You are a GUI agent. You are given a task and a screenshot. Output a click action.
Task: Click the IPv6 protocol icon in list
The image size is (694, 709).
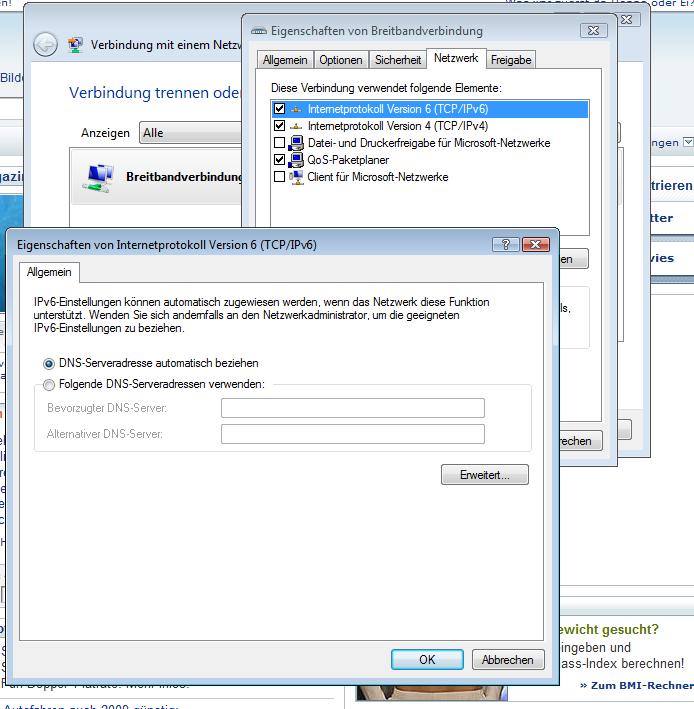click(x=296, y=109)
